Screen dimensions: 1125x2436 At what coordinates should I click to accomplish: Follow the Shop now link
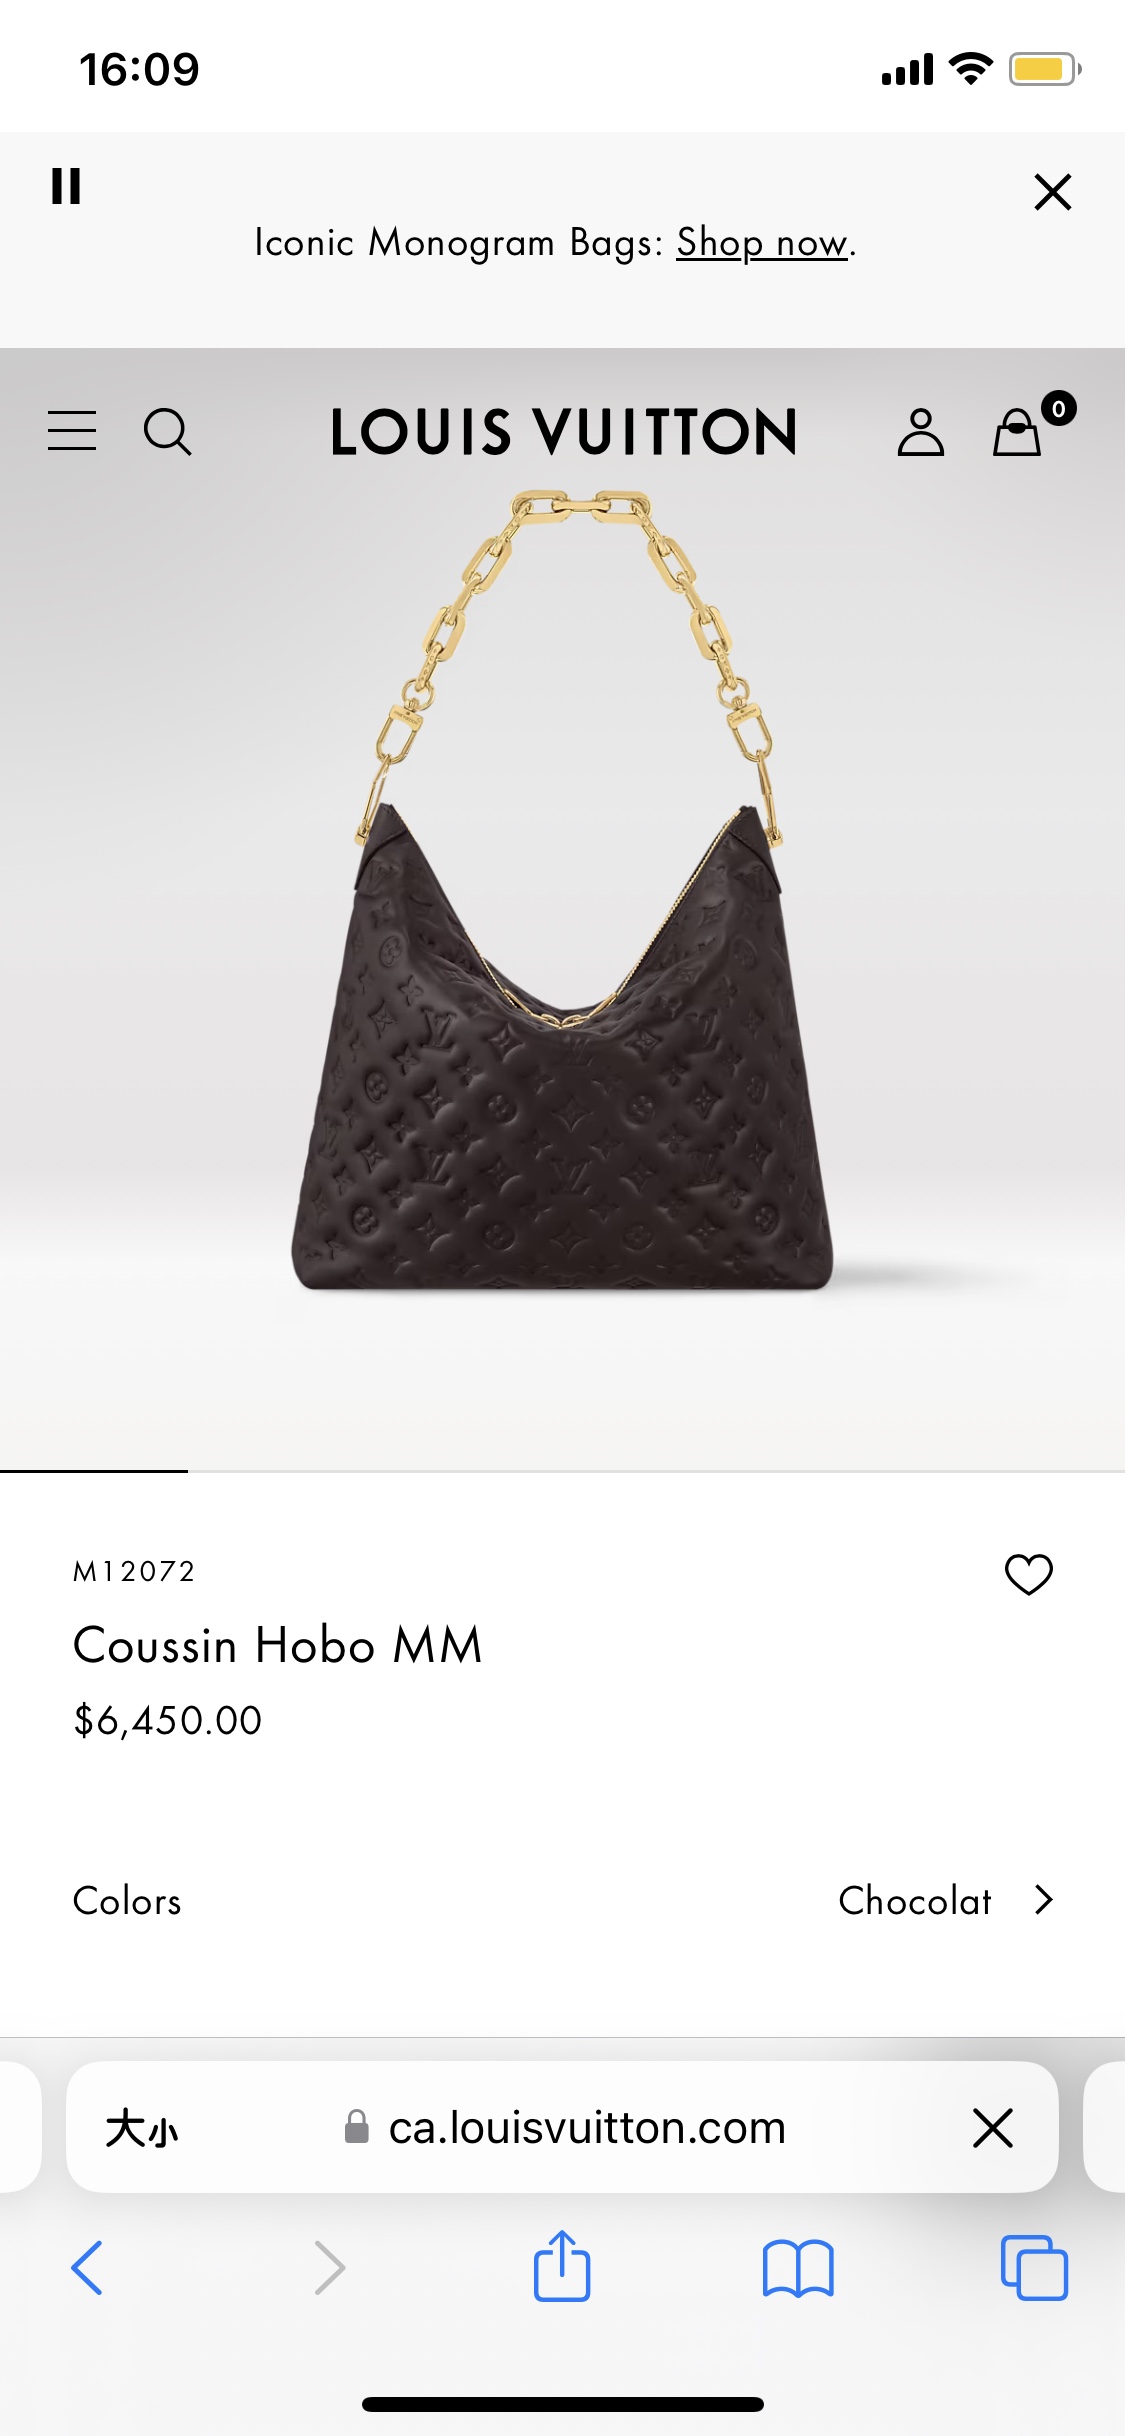coord(762,243)
